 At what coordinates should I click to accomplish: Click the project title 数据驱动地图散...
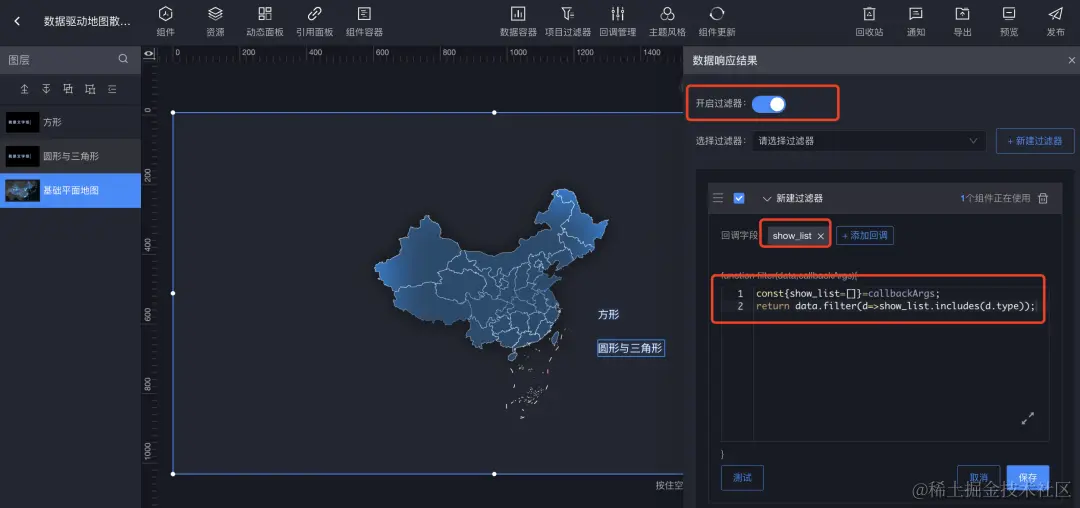point(87,21)
